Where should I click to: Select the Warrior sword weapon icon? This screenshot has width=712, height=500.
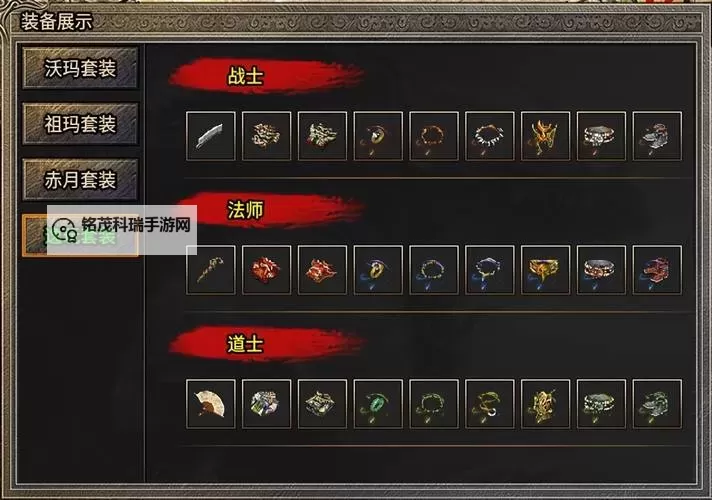point(211,136)
